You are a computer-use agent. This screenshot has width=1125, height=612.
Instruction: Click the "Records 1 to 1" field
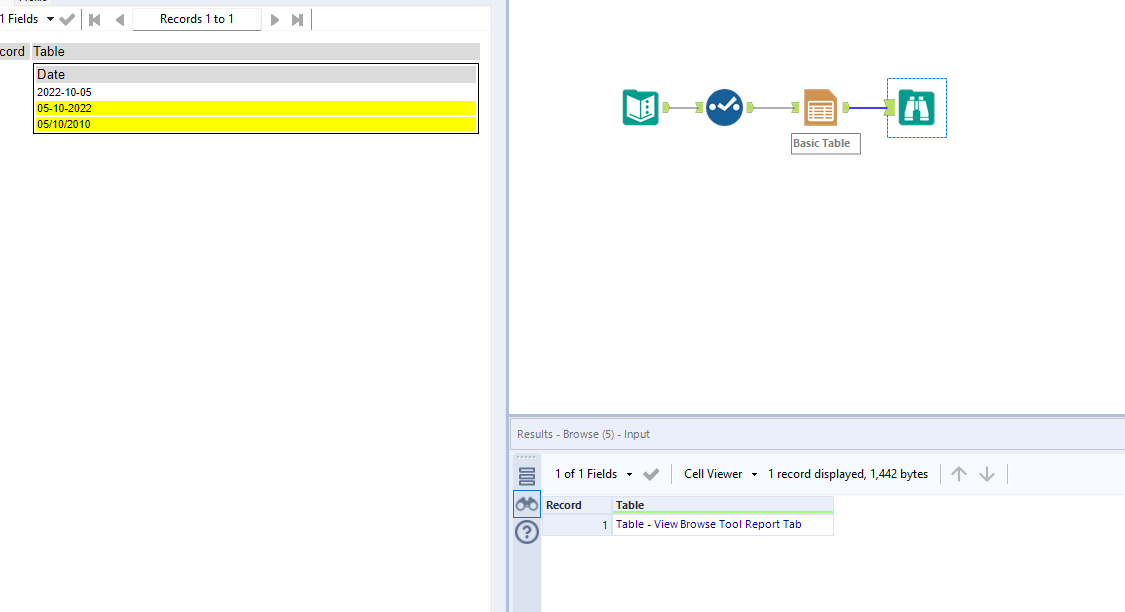coord(197,18)
